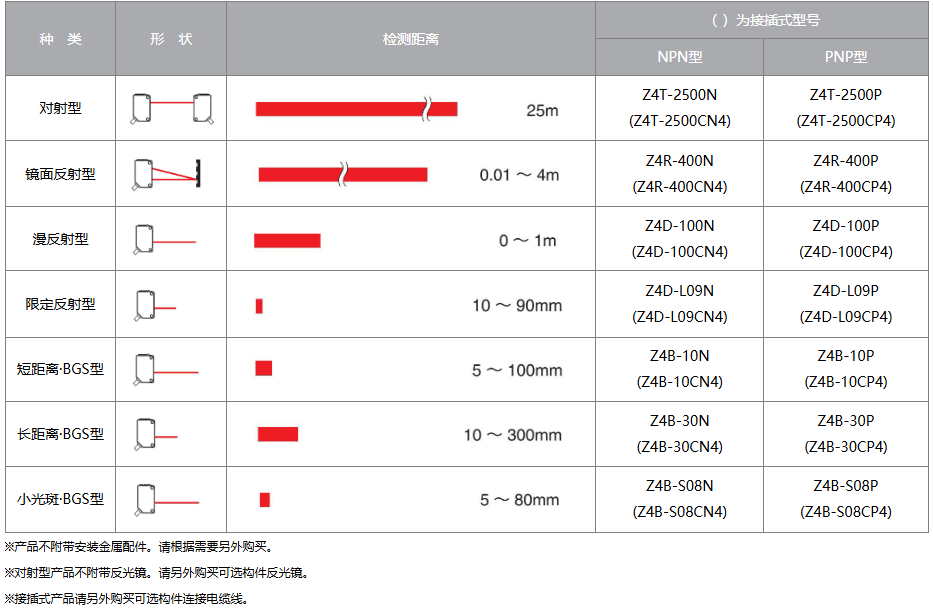
Task: Click the 小光斑·BGS型 sensor shape icon
Action: 165,500
